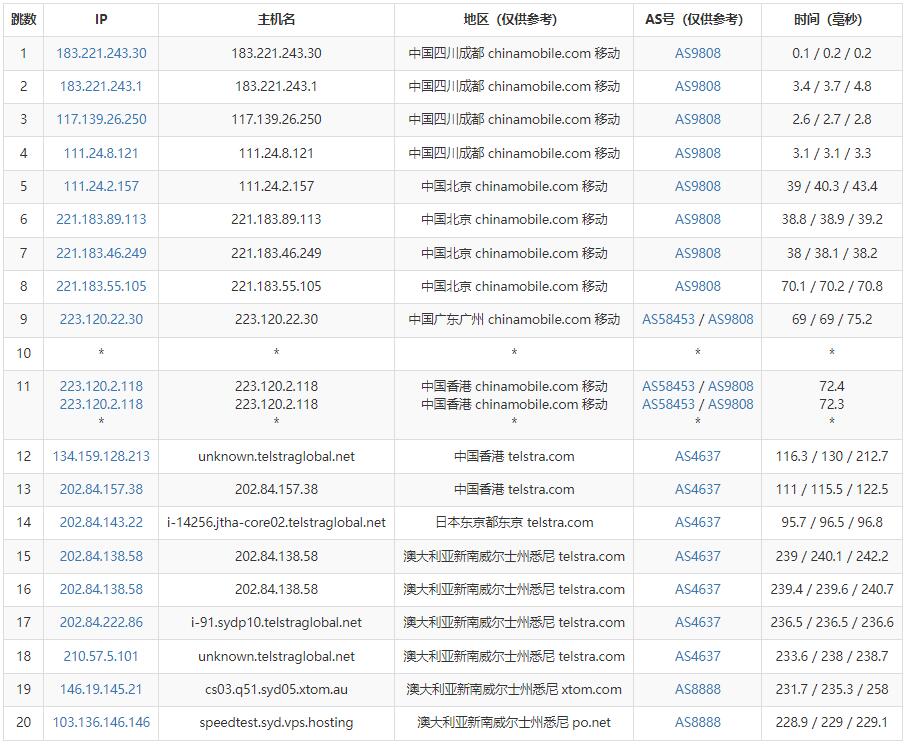Select time value 236.5 / 236.5 / 236.6

832,622
